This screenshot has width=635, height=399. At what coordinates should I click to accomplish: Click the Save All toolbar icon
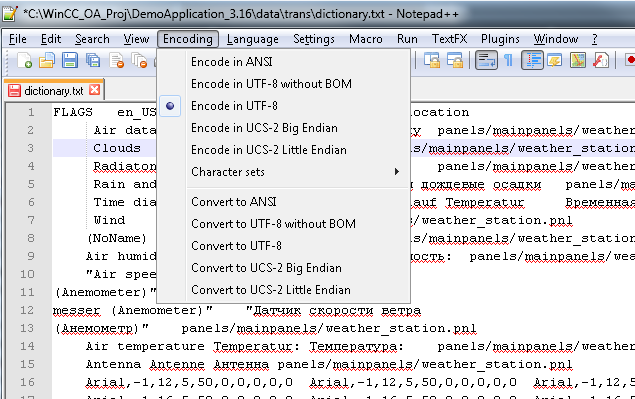click(93, 61)
